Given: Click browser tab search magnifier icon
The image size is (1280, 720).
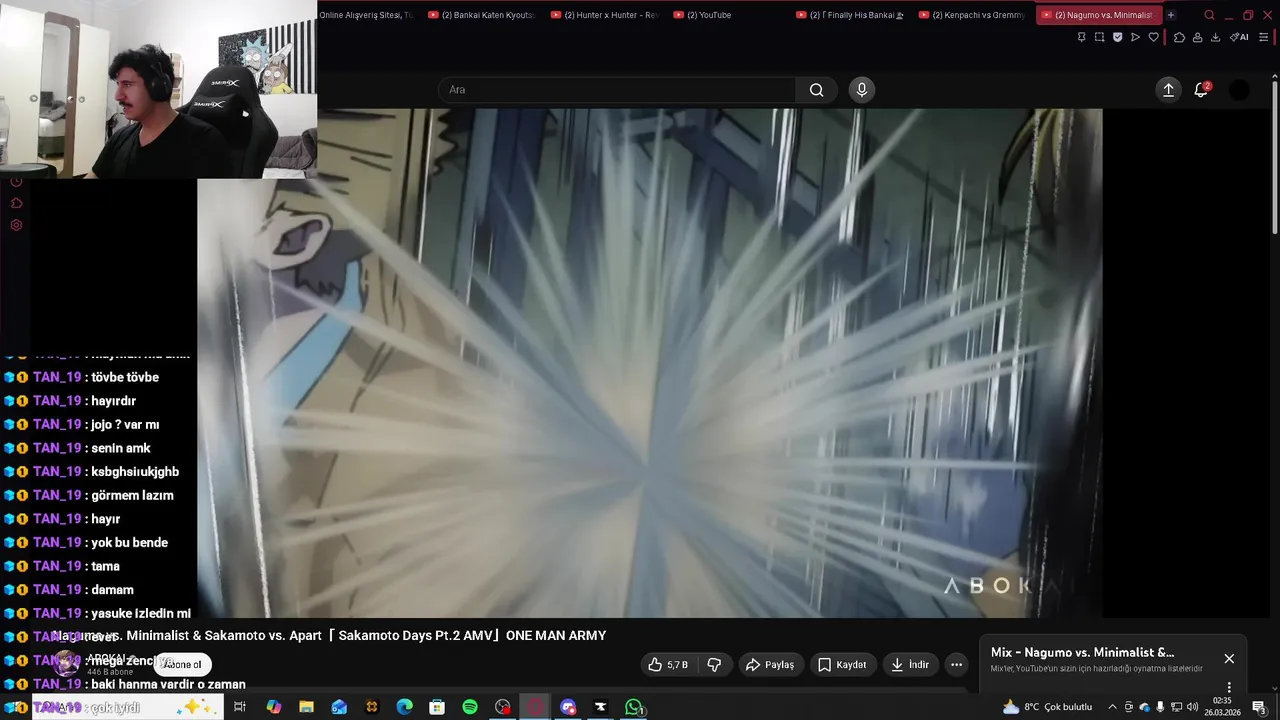Looking at the screenshot, I should 1209,15.
